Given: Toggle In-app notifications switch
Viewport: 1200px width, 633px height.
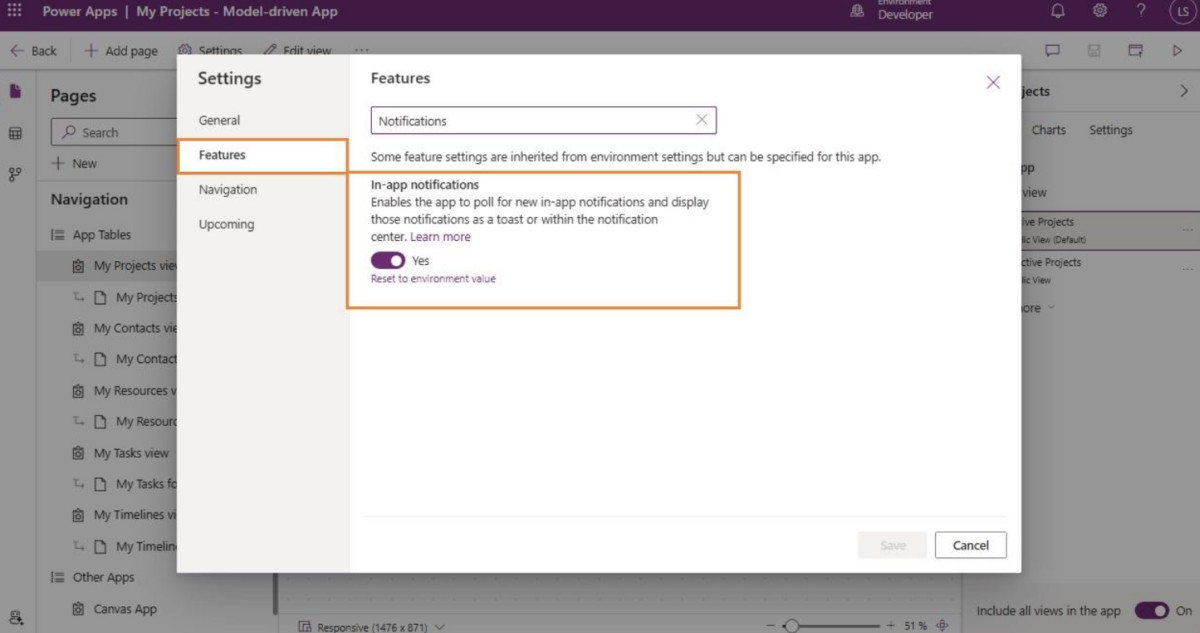Looking at the screenshot, I should pyautogui.click(x=388, y=260).
